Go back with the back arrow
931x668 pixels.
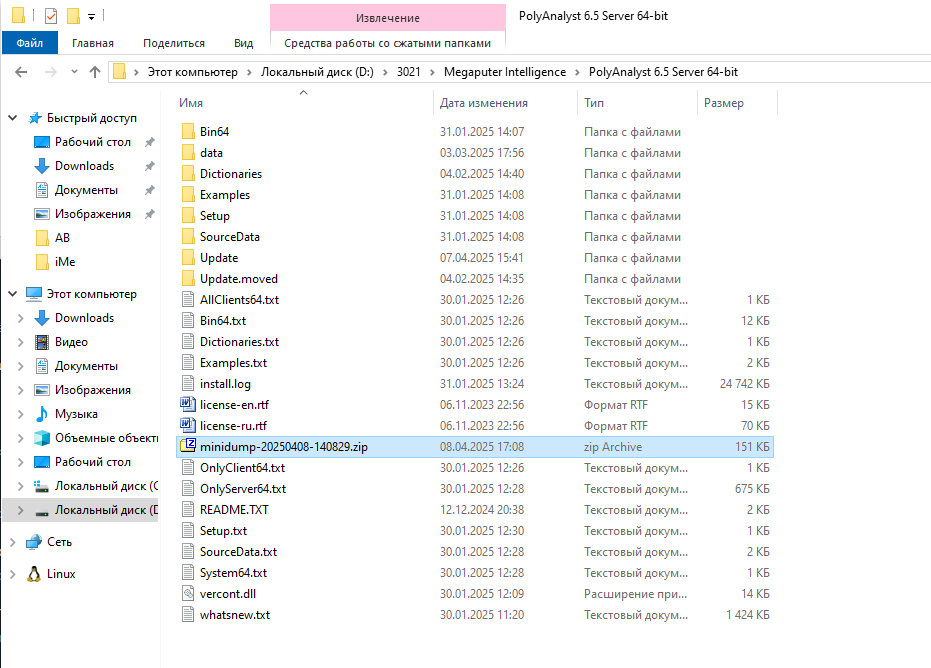21,72
